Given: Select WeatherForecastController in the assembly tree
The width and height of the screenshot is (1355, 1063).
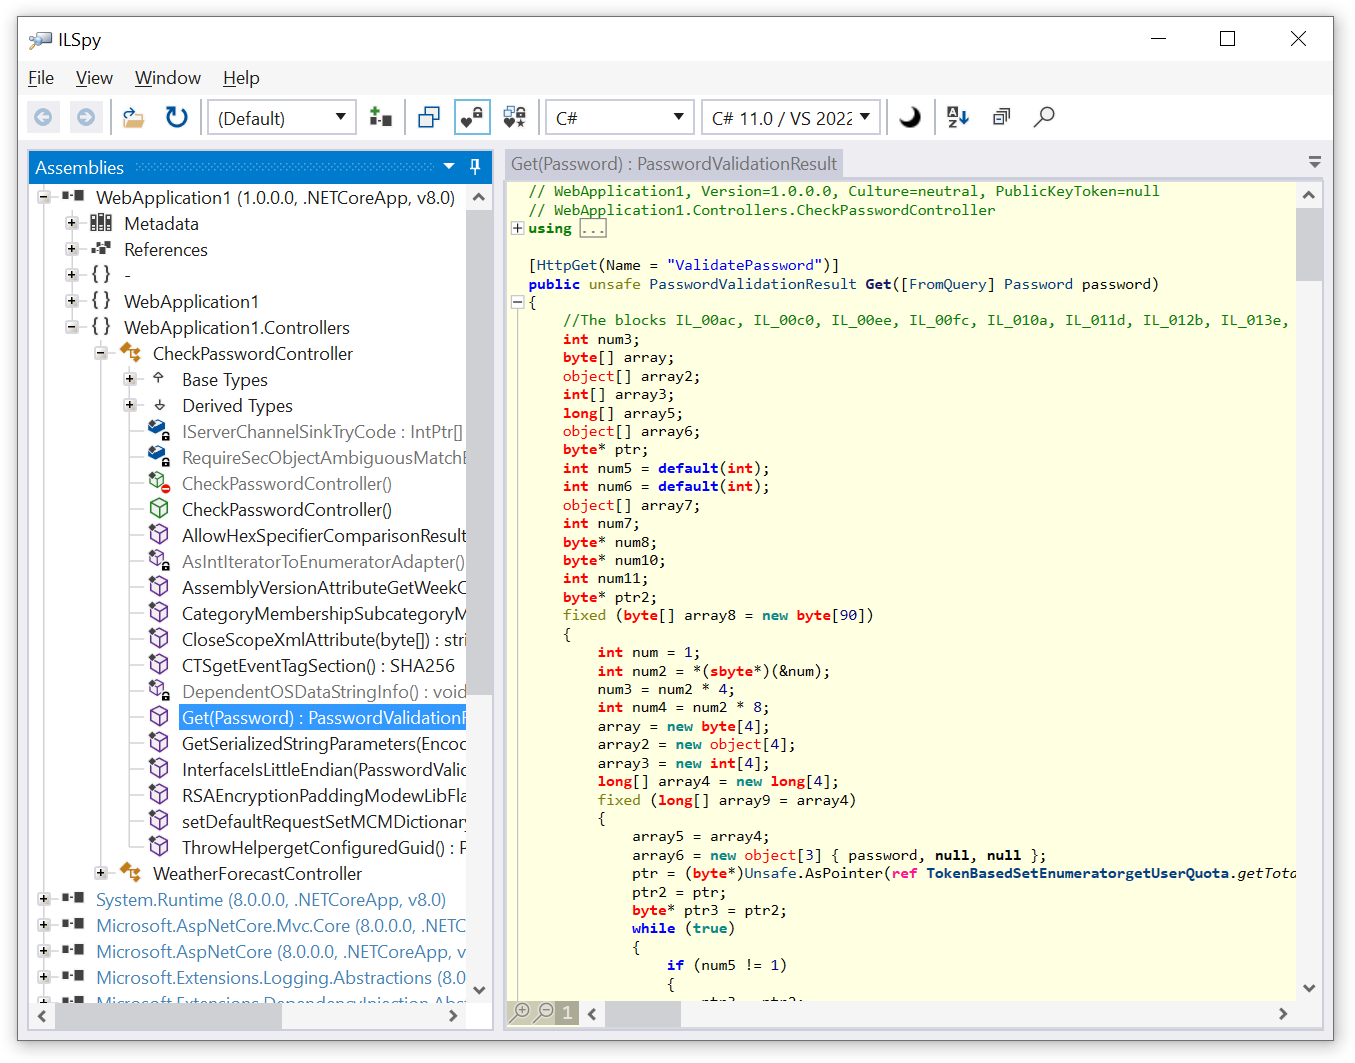Looking at the screenshot, I should [x=256, y=873].
